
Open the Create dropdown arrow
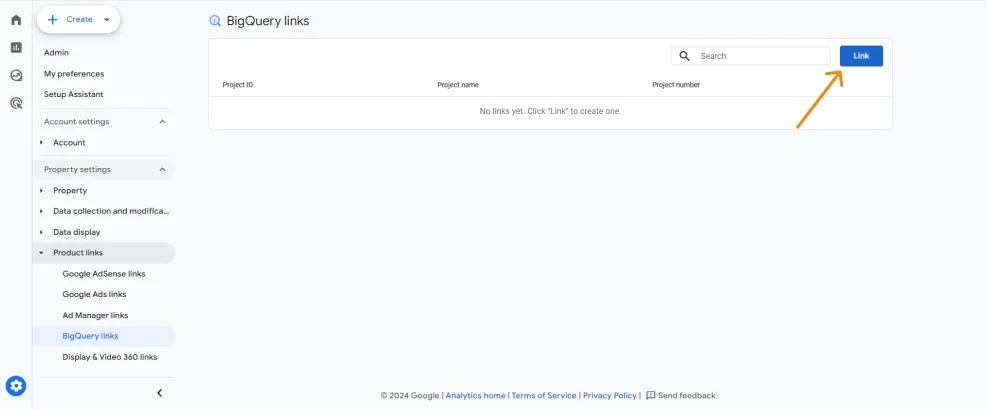click(x=106, y=20)
